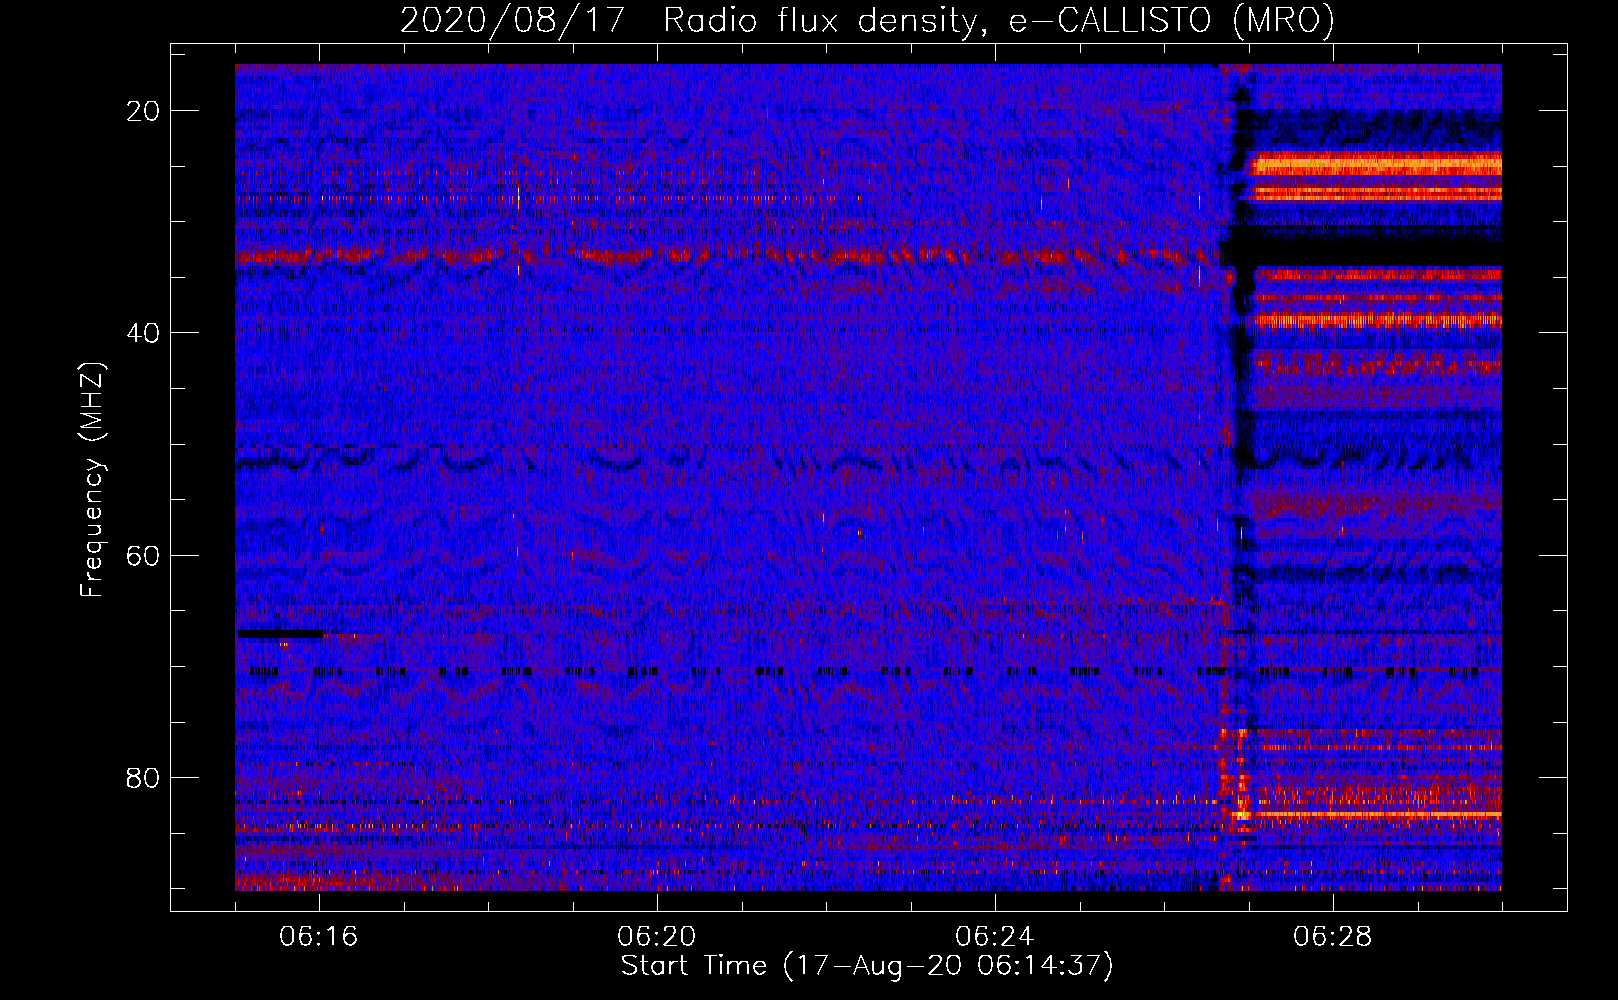
Task: Click the short black horizontal bar near 67 MHz
Action: [x=280, y=634]
